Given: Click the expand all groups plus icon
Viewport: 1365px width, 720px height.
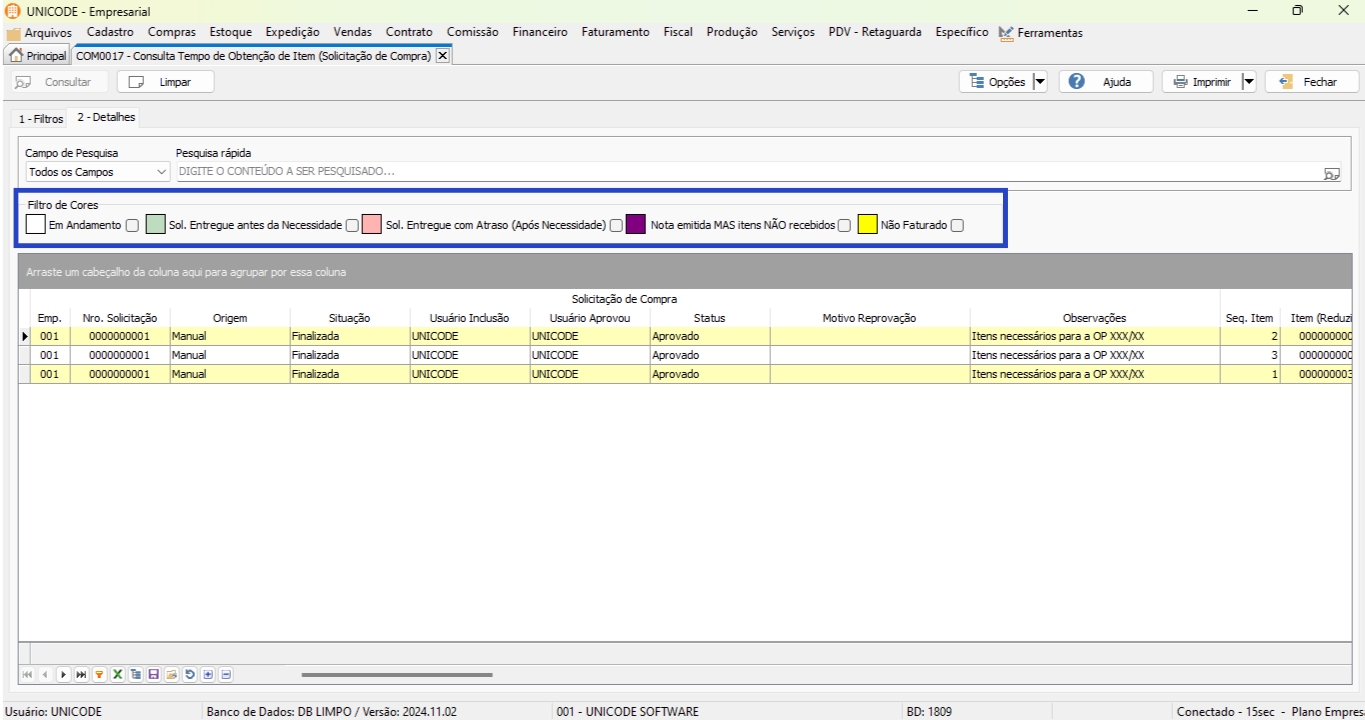Looking at the screenshot, I should click(208, 675).
